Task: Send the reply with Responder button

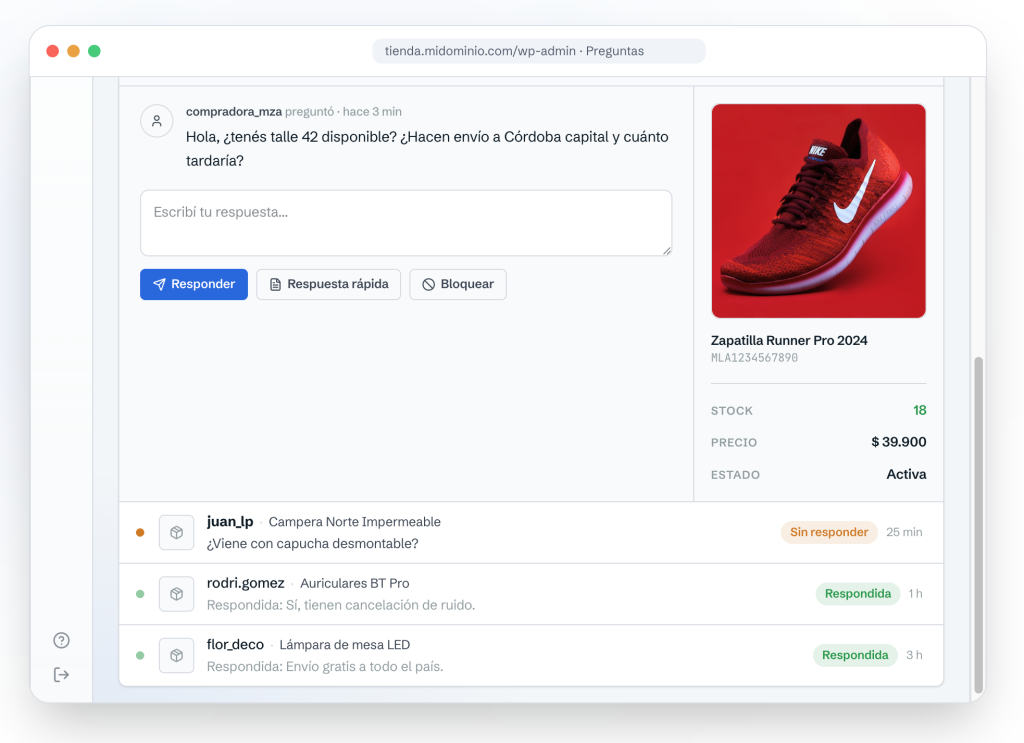Action: [194, 284]
